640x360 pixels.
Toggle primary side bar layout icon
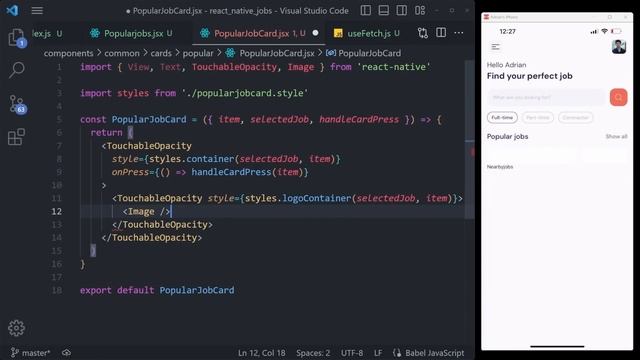(366, 10)
